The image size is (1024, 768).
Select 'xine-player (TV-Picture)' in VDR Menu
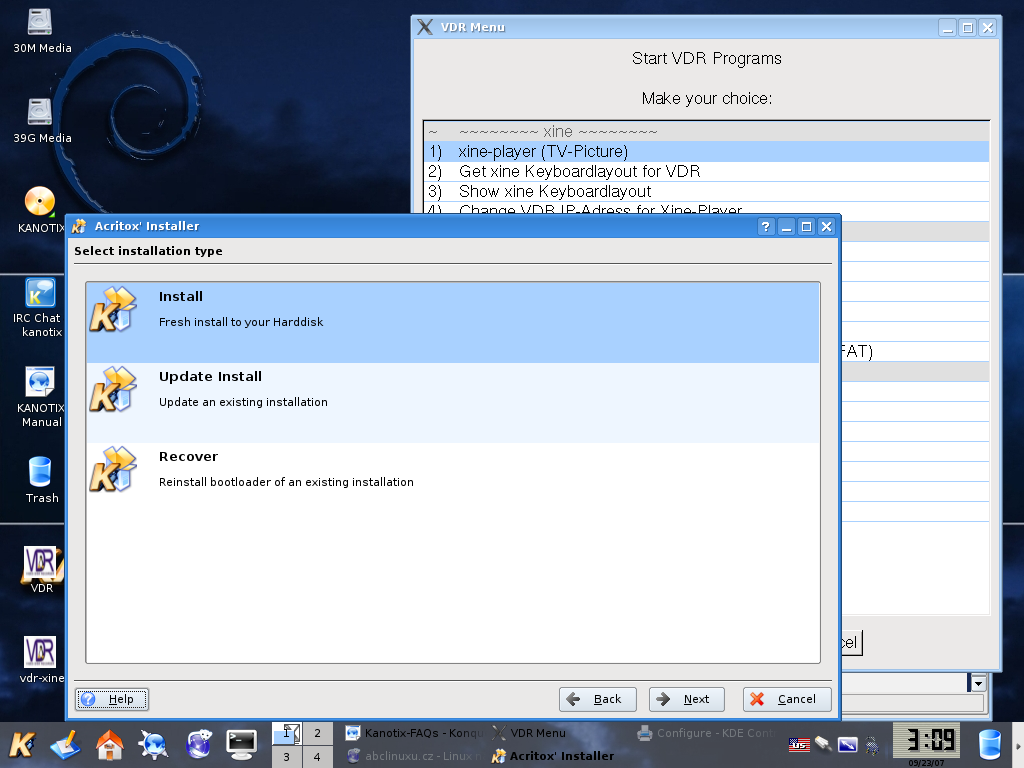tap(706, 152)
